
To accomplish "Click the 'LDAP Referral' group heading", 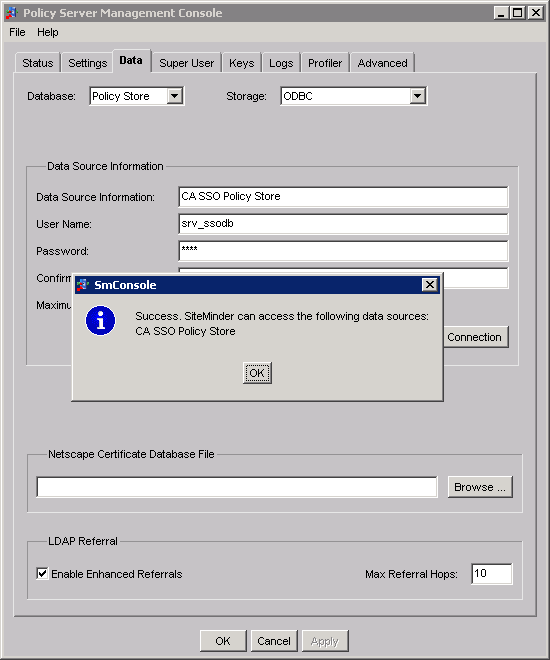I will (x=83, y=541).
